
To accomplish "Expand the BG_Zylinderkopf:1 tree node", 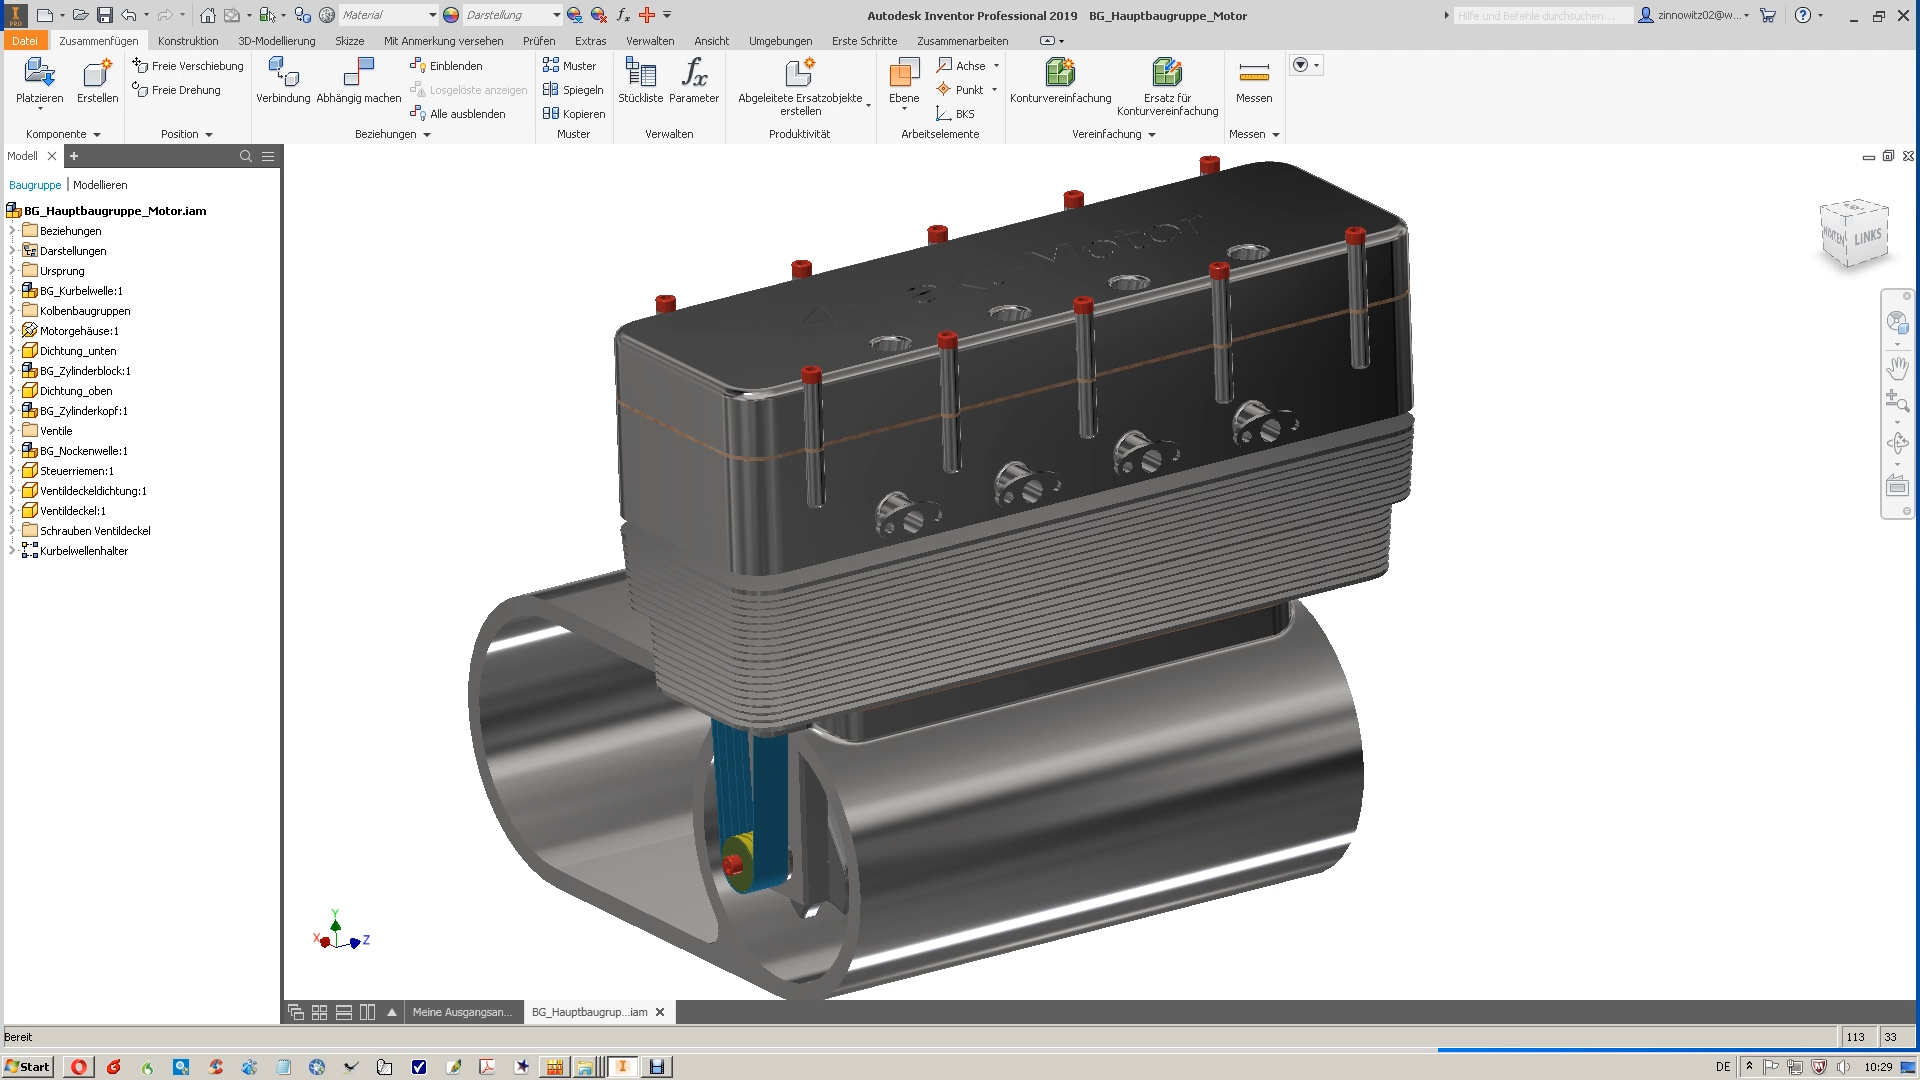I will (12, 411).
